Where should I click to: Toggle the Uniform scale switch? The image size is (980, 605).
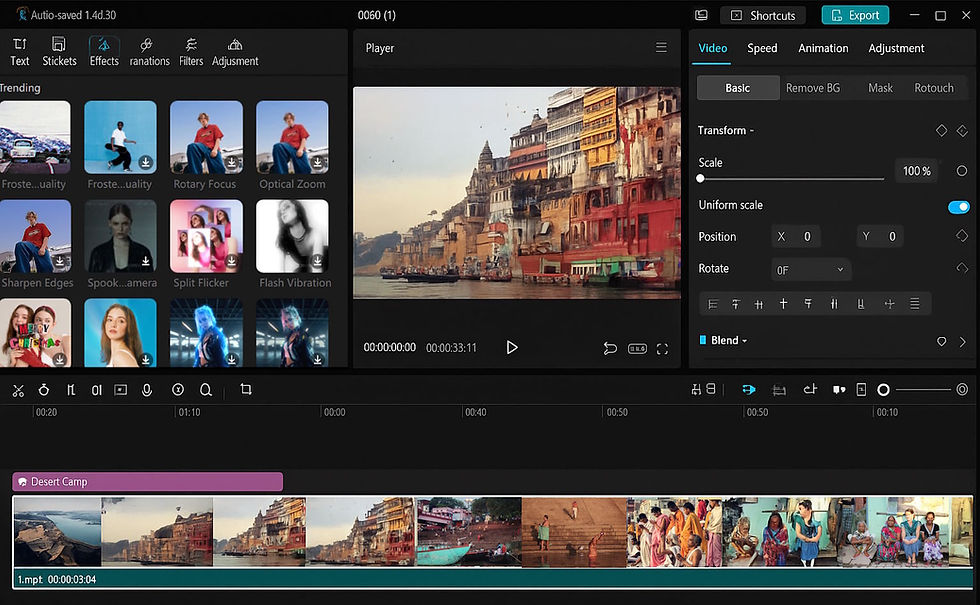pos(958,206)
